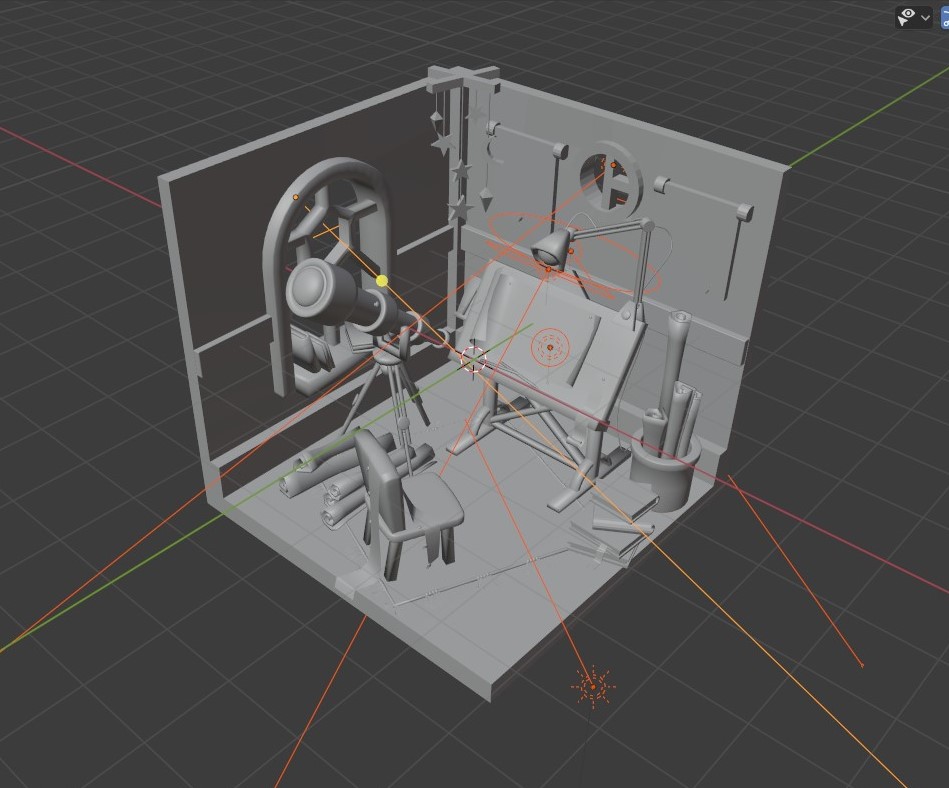Select the desk lamp head
The width and height of the screenshot is (949, 788).
coord(550,246)
